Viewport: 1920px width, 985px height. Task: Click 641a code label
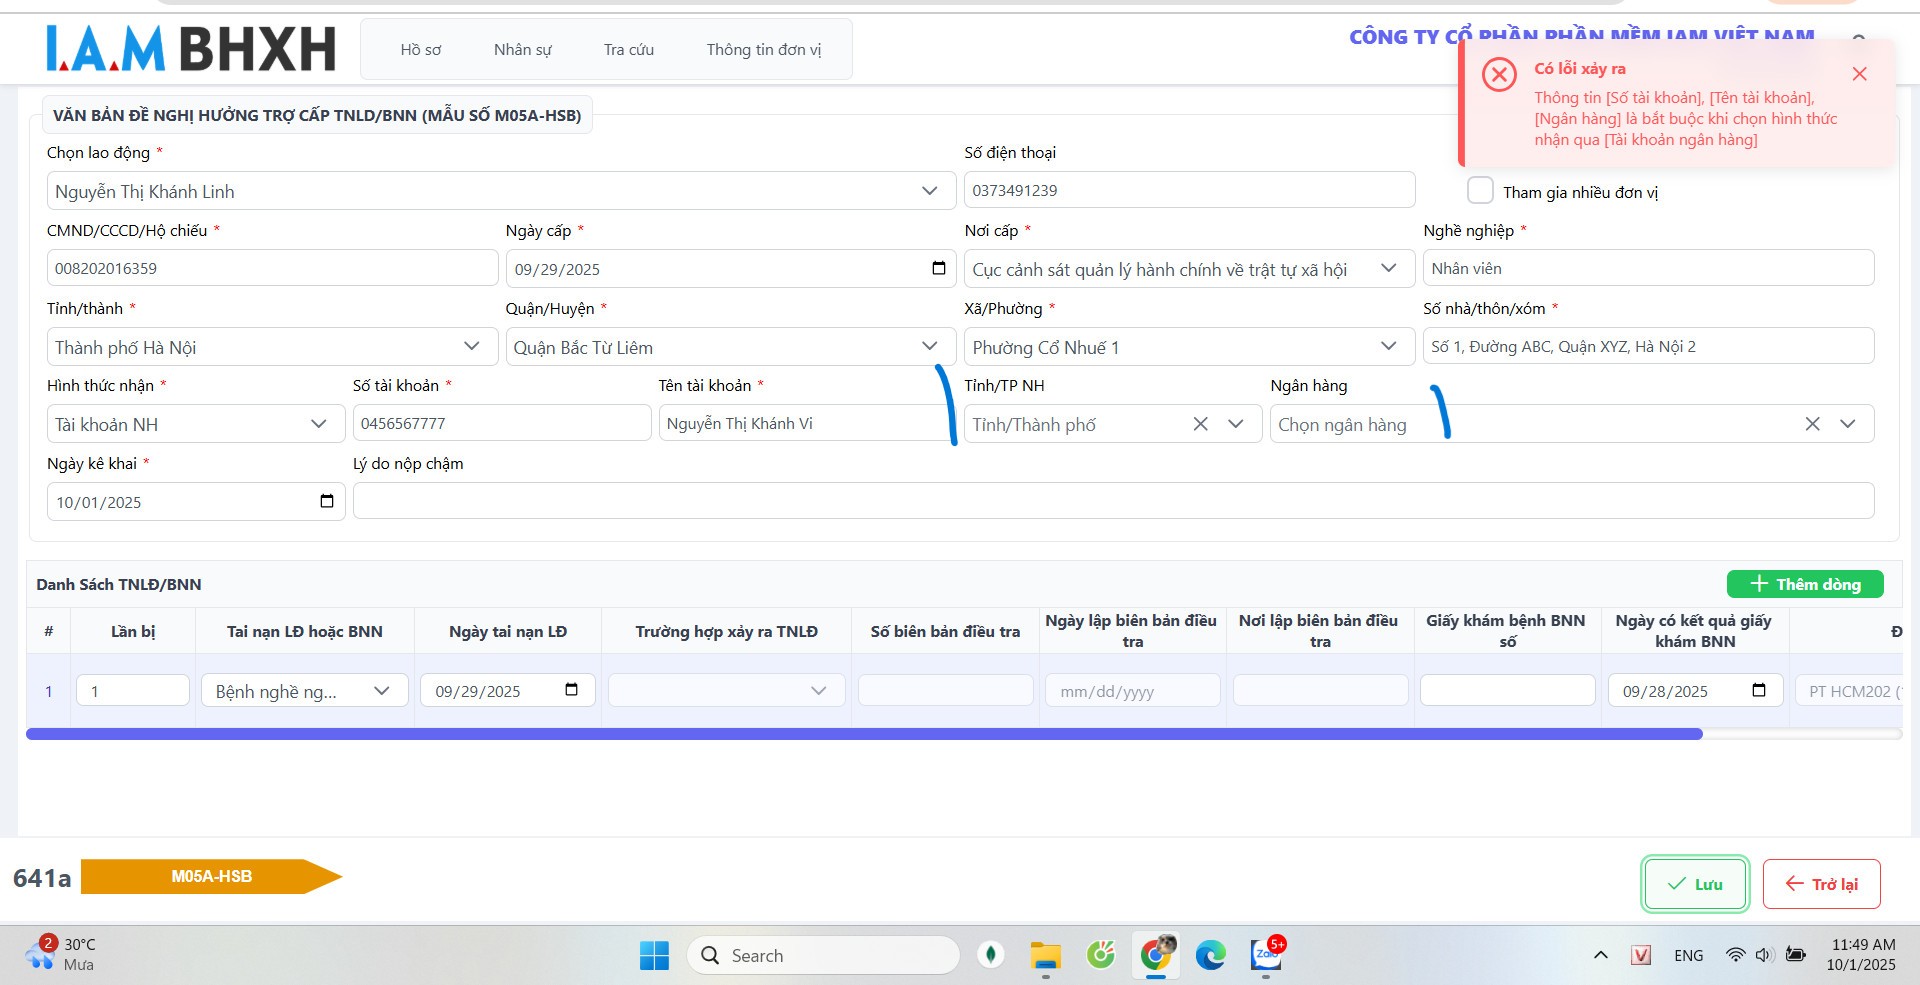42,878
